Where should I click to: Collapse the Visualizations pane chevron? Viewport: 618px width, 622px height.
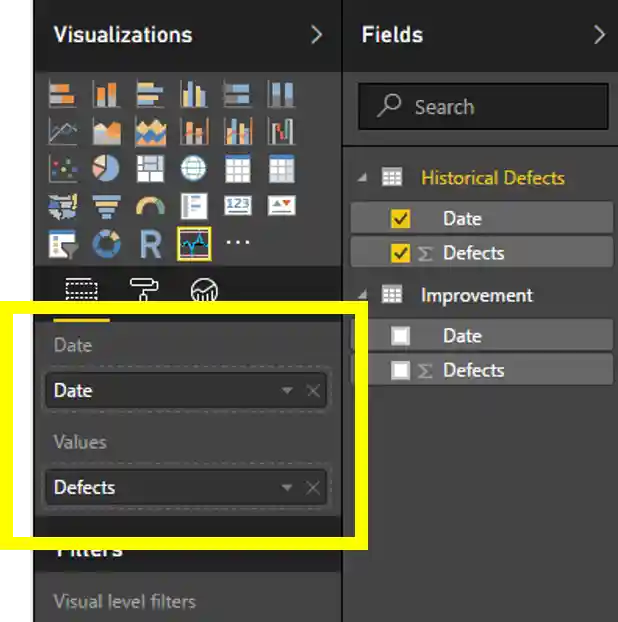tap(317, 35)
